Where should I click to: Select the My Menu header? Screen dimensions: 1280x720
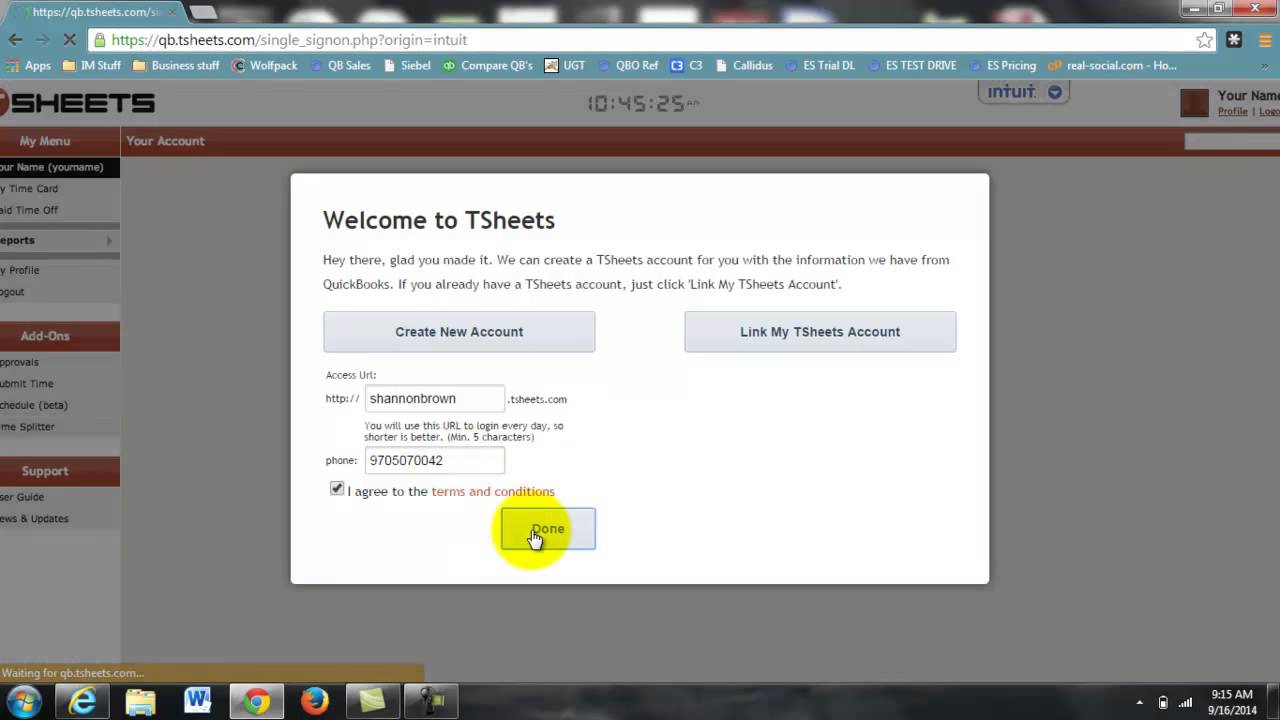coord(45,141)
